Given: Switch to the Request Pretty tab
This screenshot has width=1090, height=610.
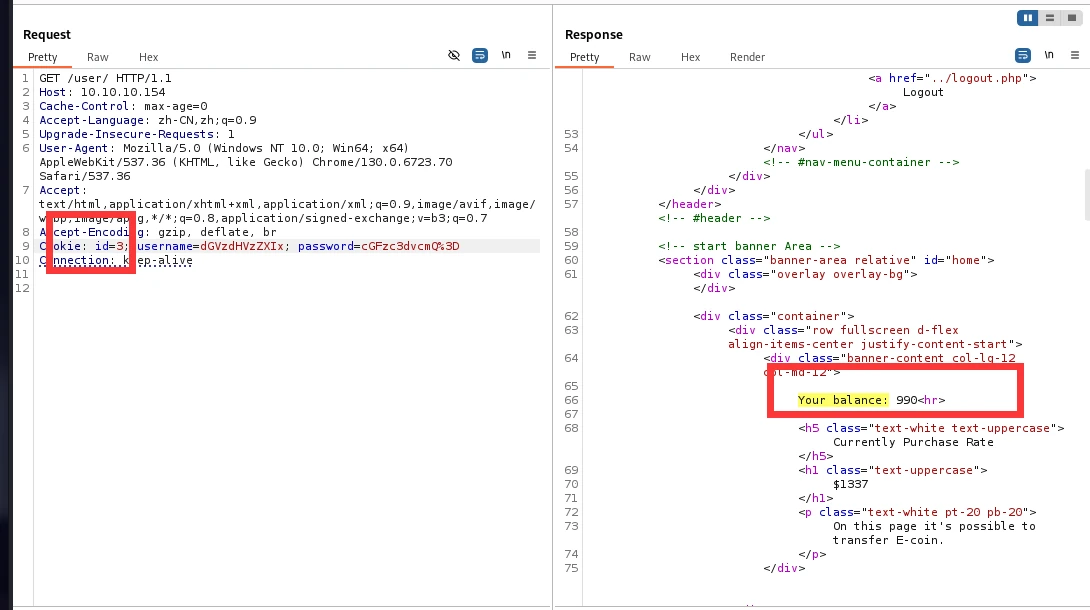Looking at the screenshot, I should tap(42, 57).
